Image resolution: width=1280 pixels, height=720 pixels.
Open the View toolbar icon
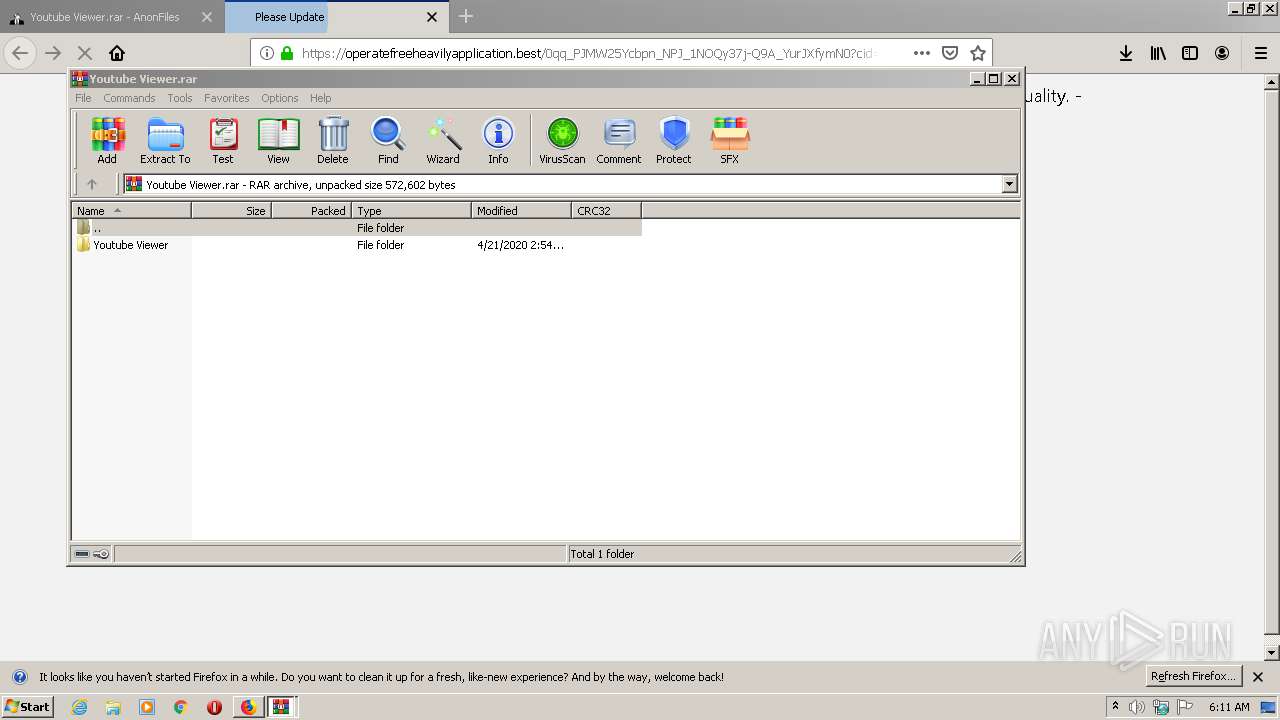coord(278,140)
